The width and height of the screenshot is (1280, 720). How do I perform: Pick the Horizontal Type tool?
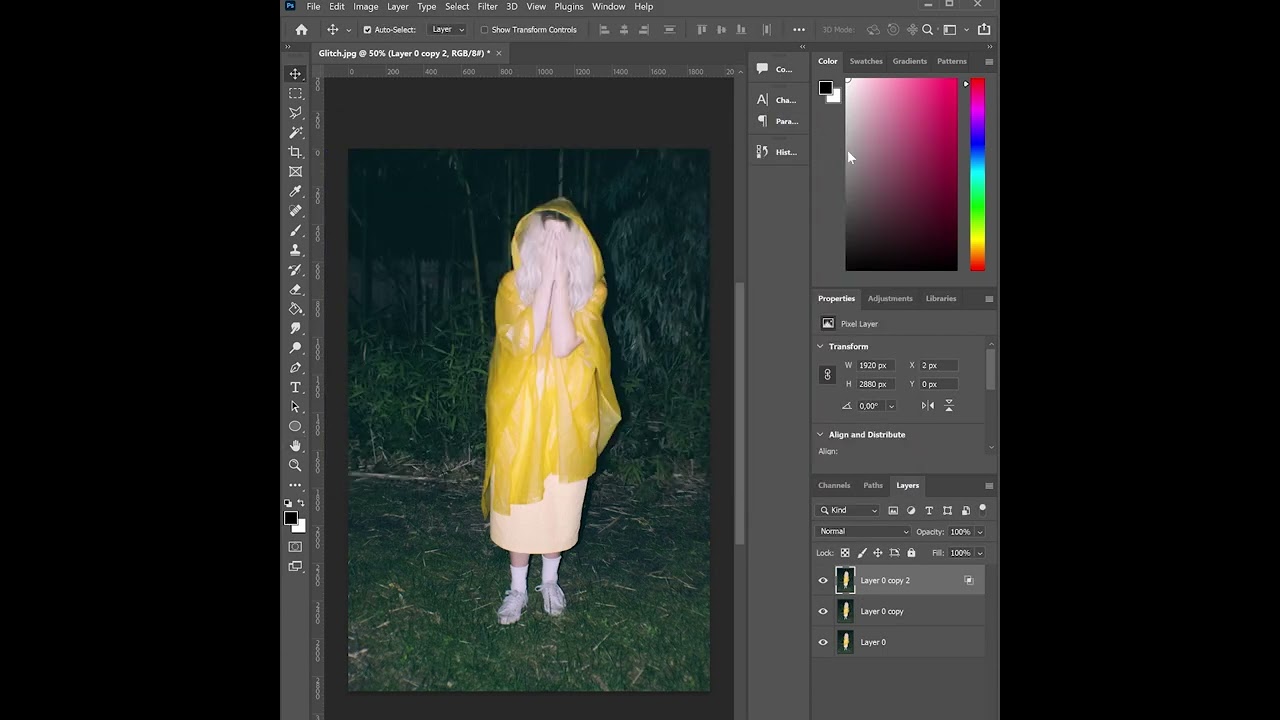295,387
